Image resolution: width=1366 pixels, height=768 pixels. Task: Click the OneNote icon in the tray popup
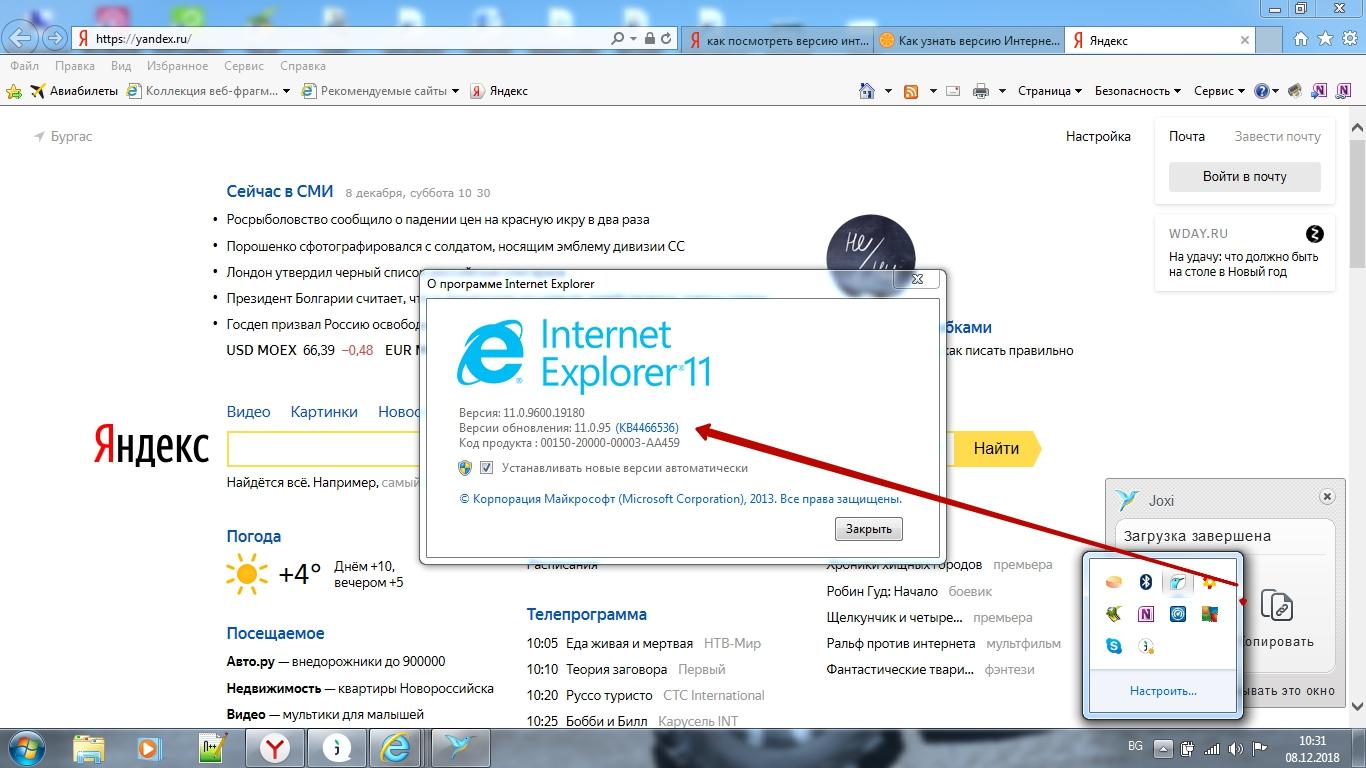click(x=1146, y=614)
